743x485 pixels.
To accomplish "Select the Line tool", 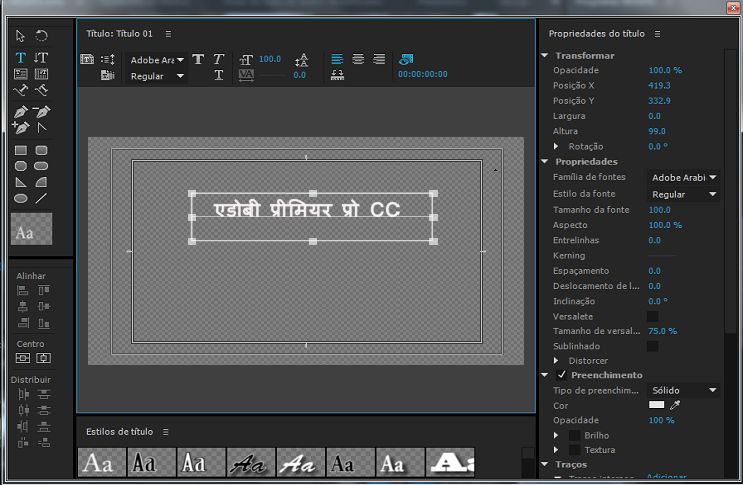I will [x=41, y=198].
